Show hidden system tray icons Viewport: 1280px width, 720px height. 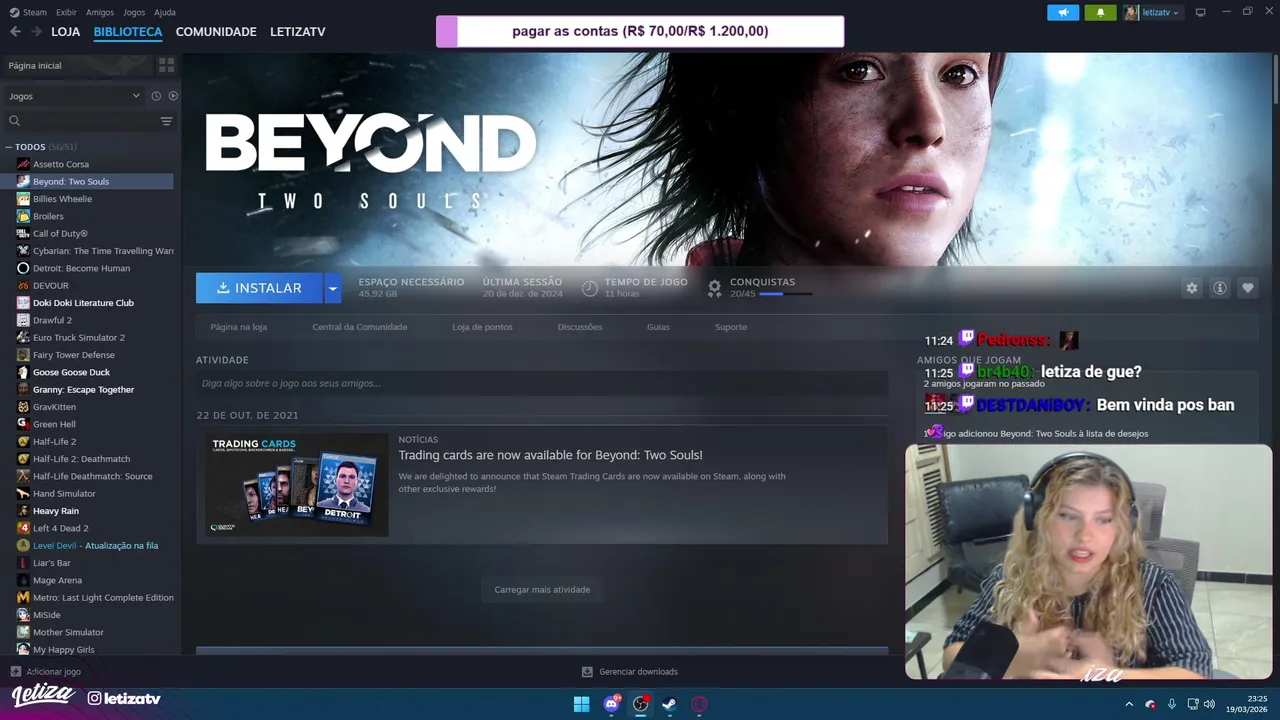pos(1129,704)
